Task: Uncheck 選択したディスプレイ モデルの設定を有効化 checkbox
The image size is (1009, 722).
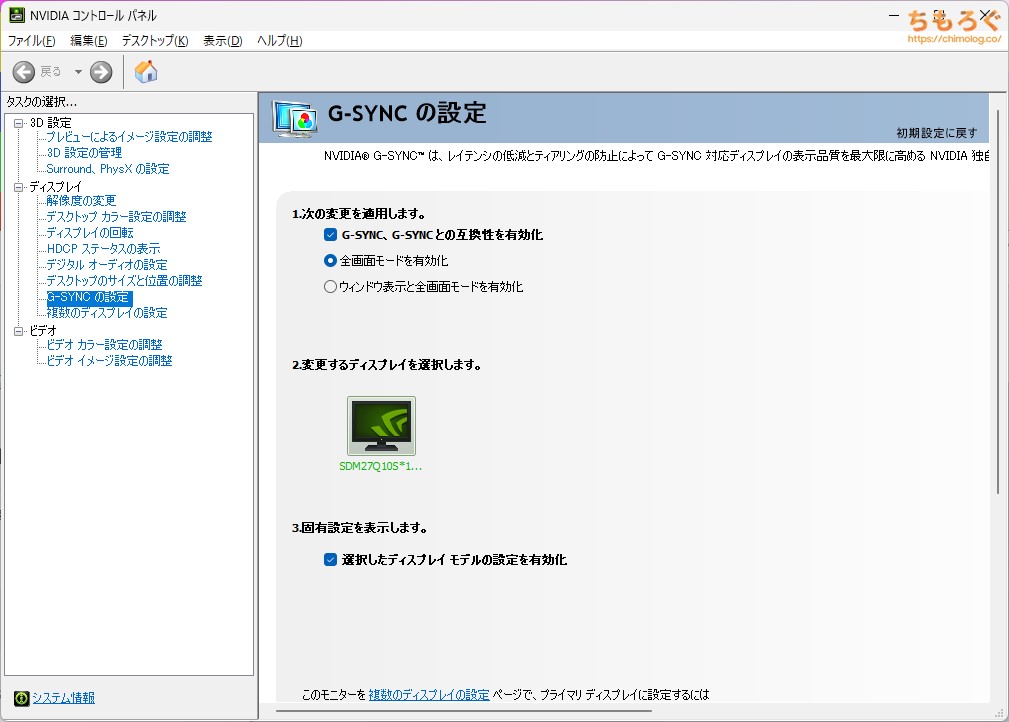Action: (x=331, y=560)
